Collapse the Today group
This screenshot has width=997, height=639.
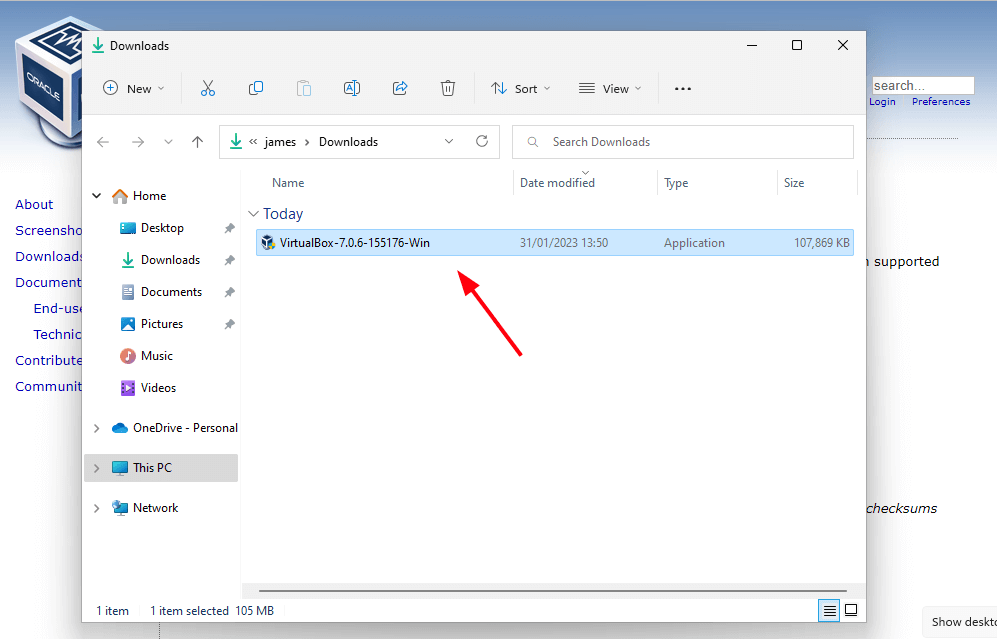[253, 214]
